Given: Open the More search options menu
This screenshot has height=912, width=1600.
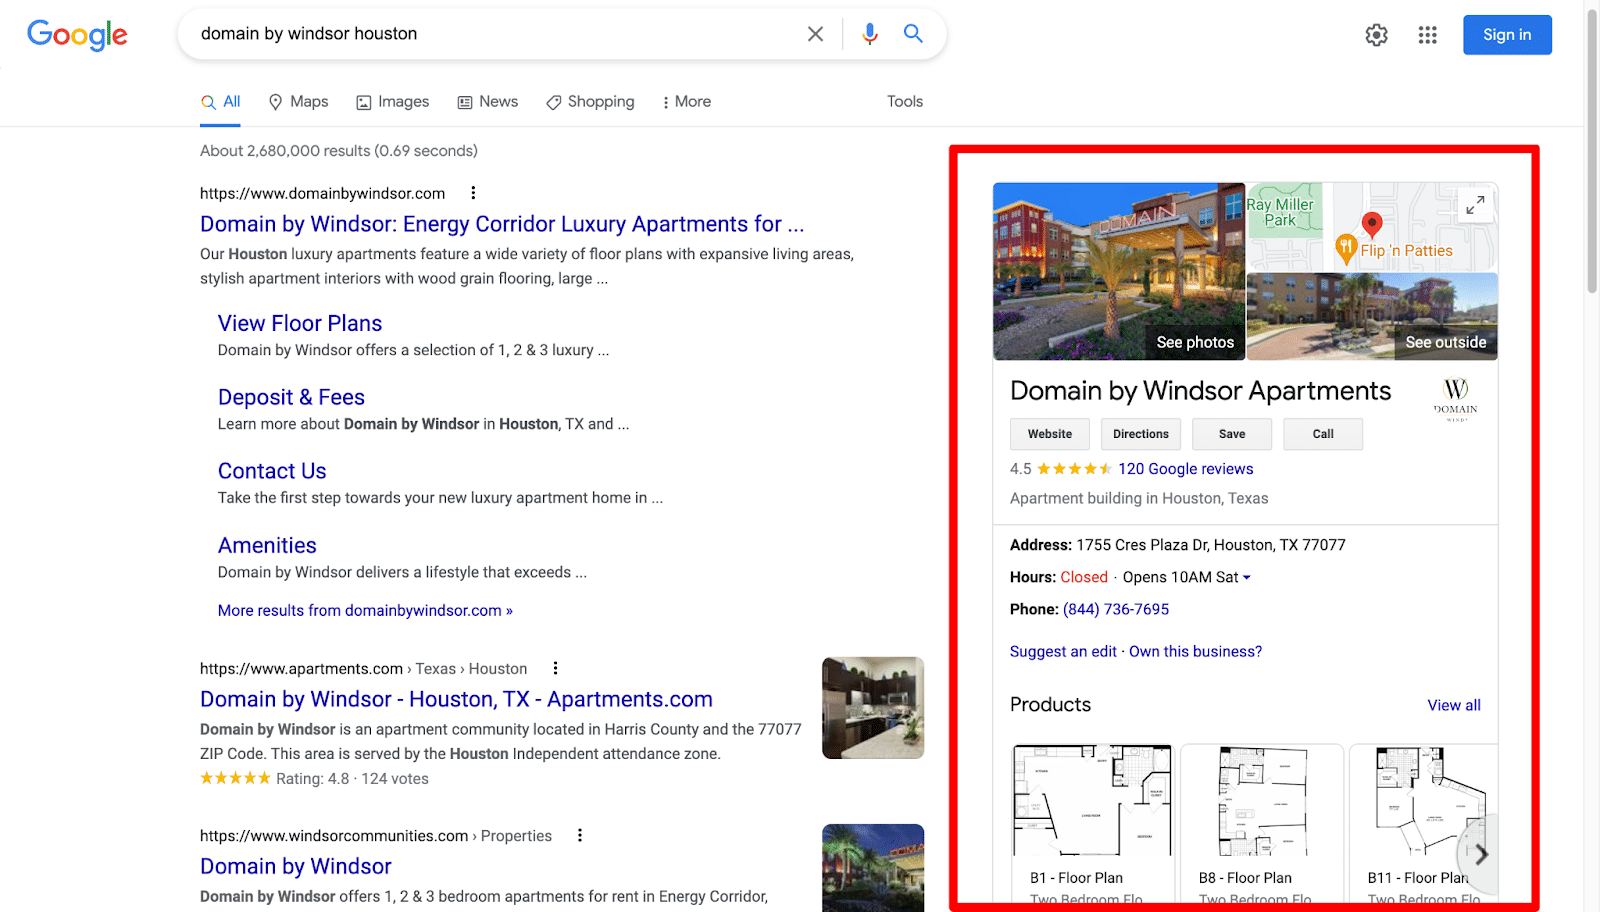Looking at the screenshot, I should 686,102.
